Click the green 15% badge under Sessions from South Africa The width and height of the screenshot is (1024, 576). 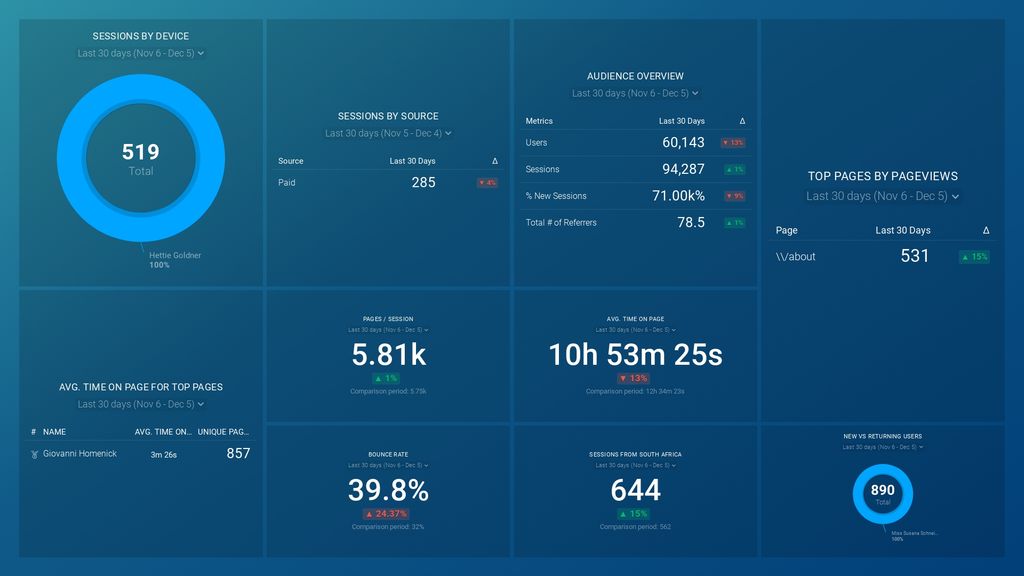tap(636, 512)
